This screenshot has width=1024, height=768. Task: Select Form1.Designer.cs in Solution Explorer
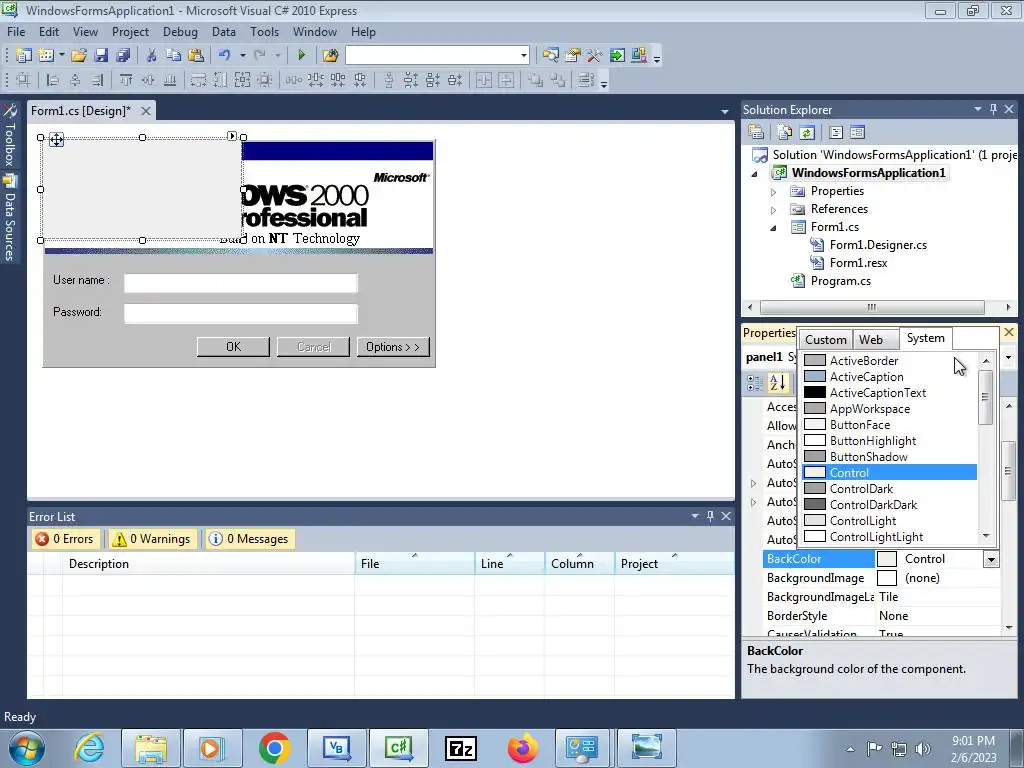click(878, 245)
